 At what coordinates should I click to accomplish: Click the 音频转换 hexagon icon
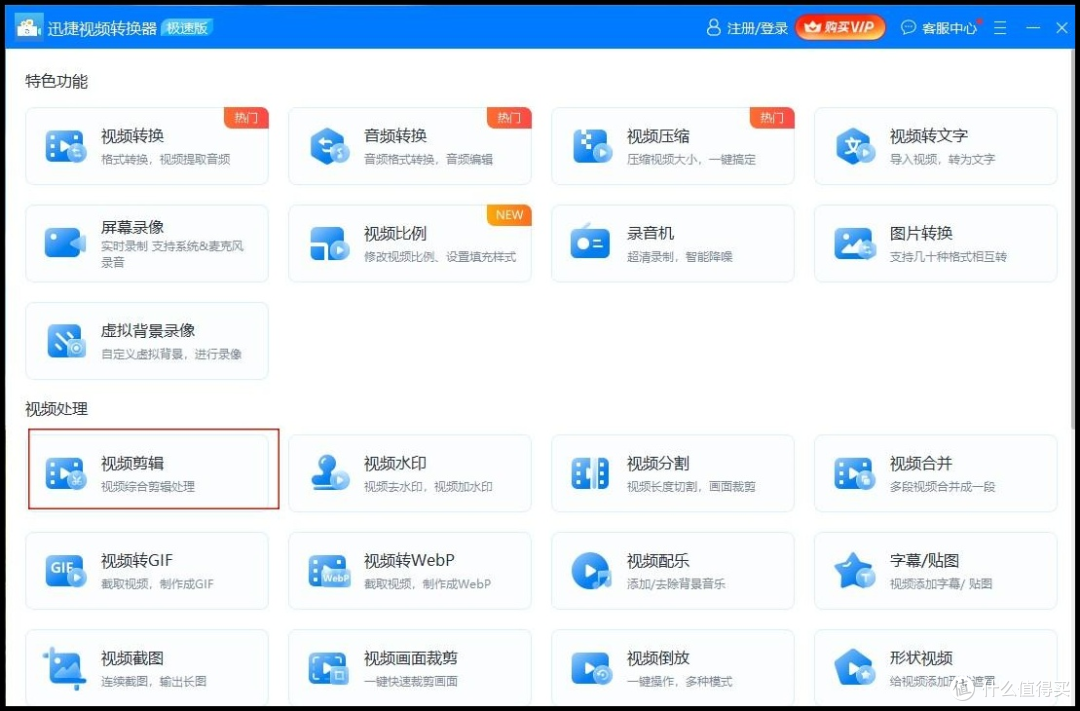pos(329,146)
